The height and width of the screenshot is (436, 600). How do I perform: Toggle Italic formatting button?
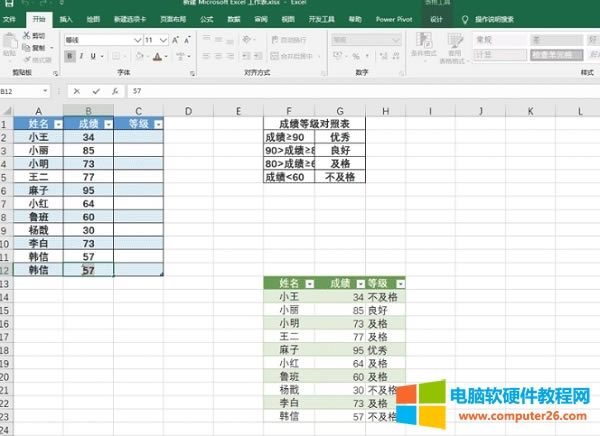[x=79, y=57]
